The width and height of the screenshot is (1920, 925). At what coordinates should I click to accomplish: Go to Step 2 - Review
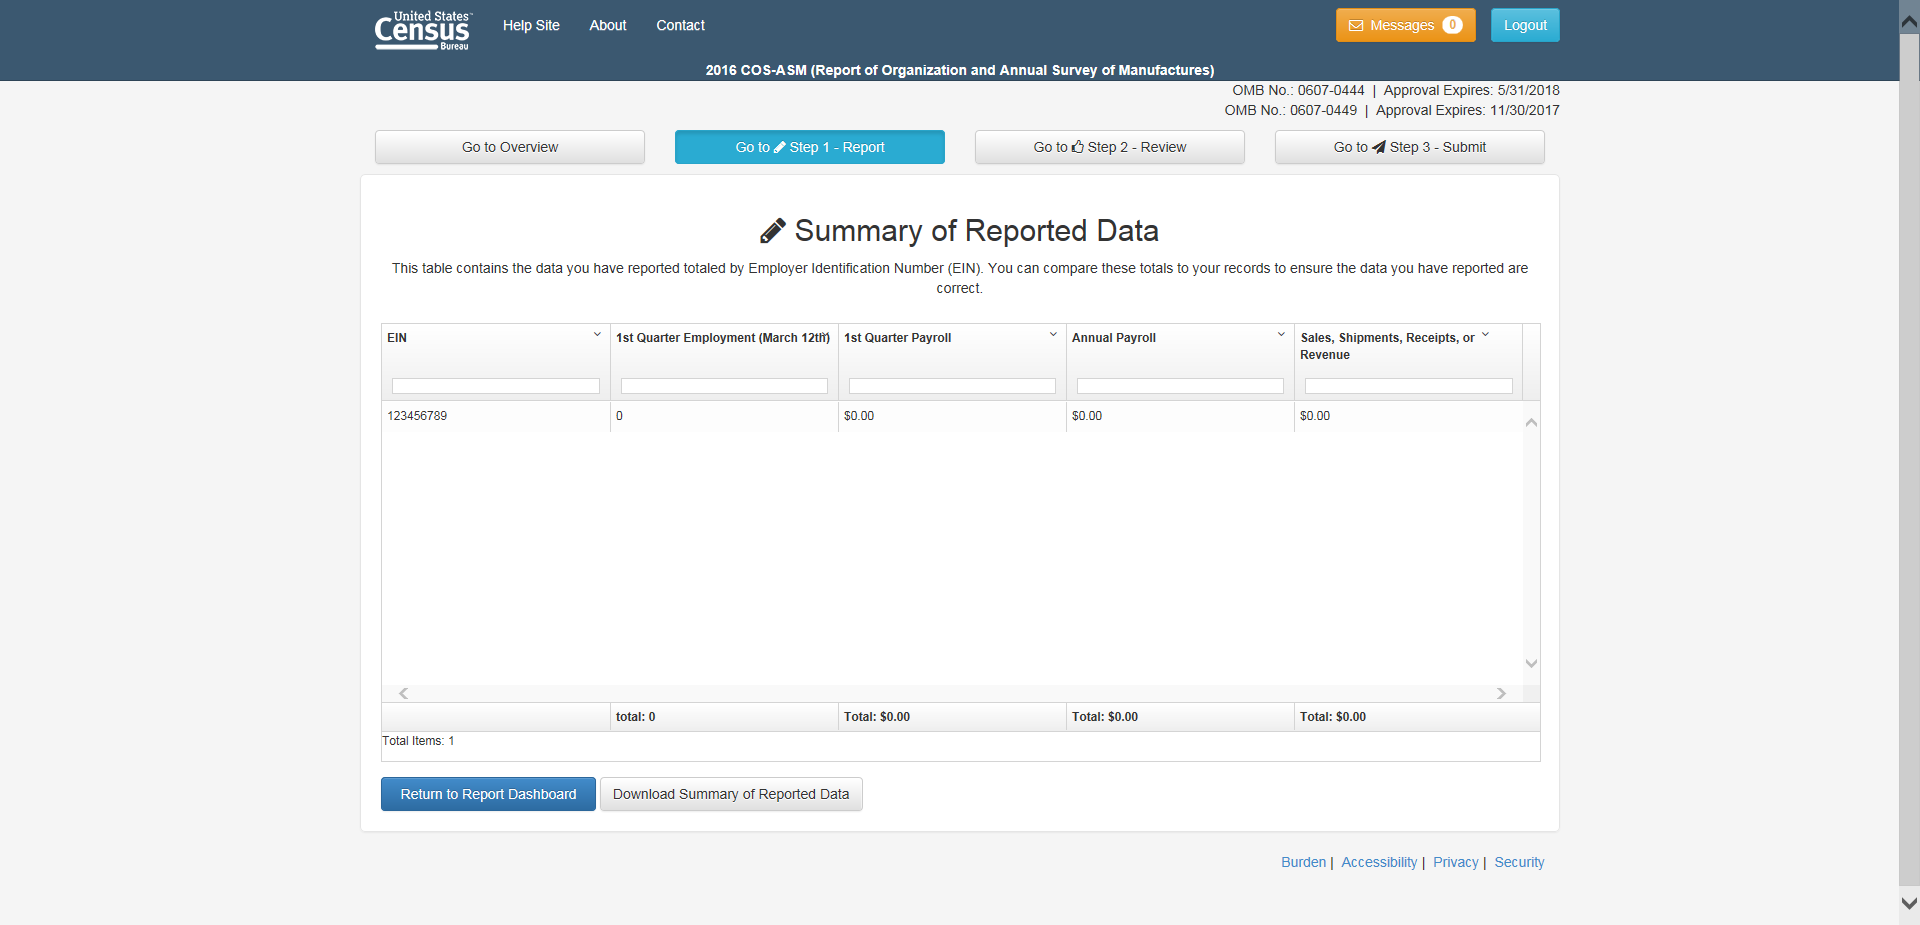click(1109, 147)
